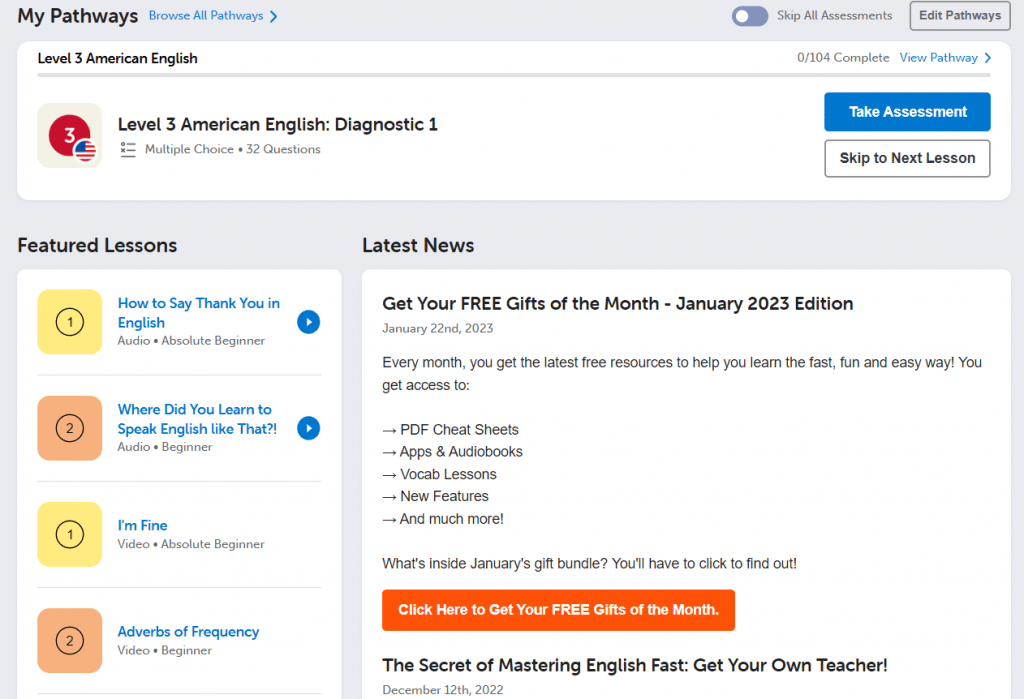Open 'The Secret of Mastering English Fast' headline
The image size is (1024, 699).
click(635, 665)
